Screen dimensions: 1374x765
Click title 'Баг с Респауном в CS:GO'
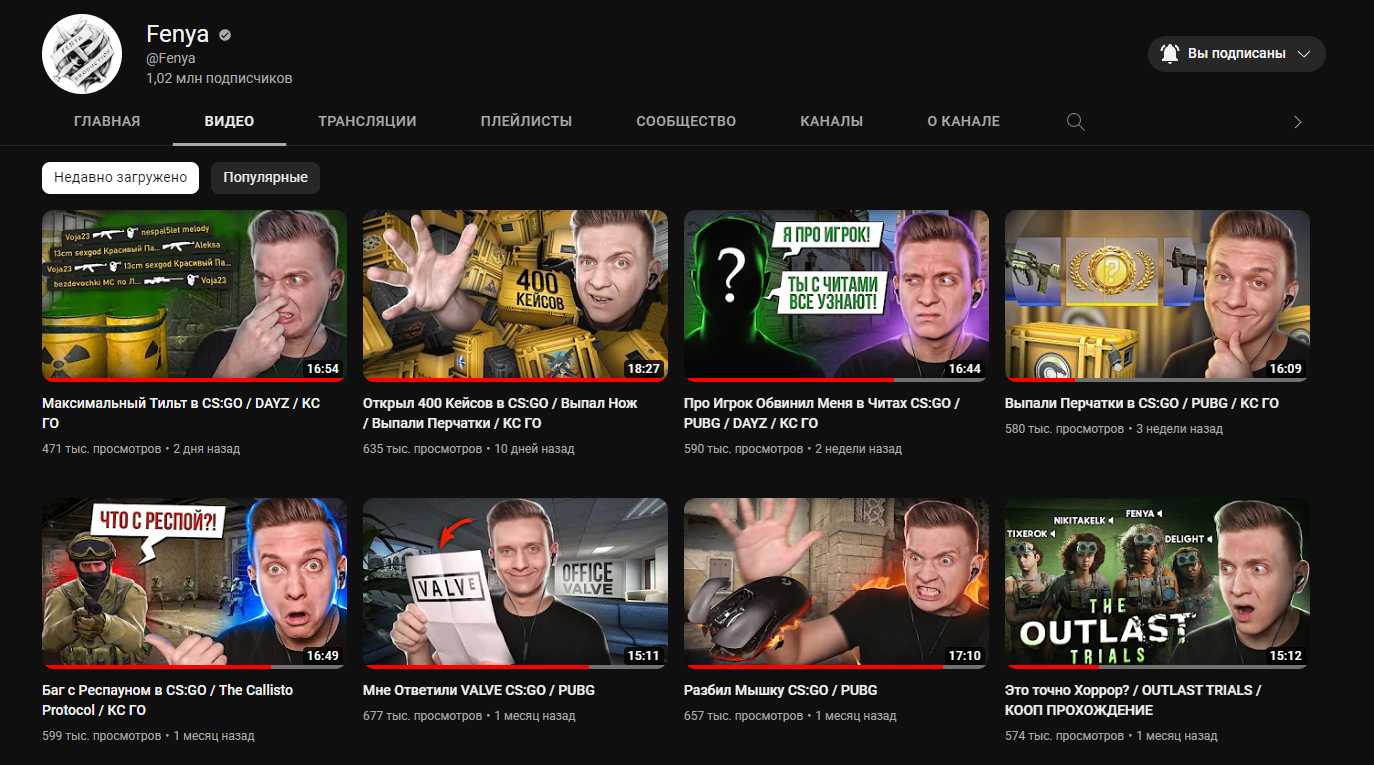pyautogui.click(x=168, y=700)
